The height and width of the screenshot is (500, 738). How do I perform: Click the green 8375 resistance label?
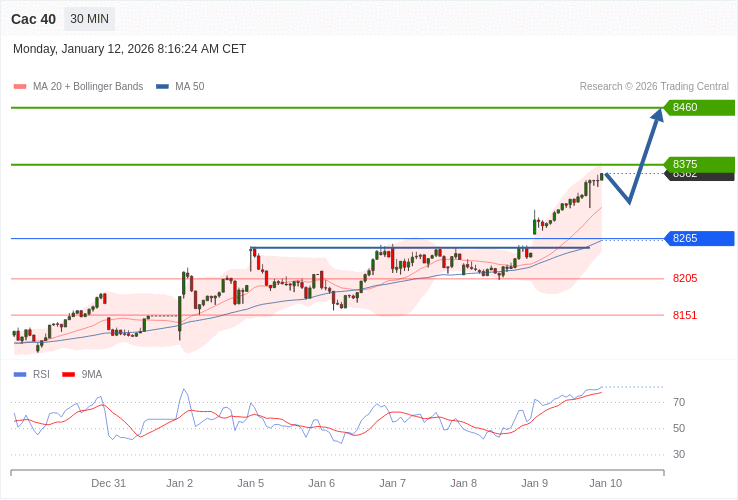pos(699,164)
